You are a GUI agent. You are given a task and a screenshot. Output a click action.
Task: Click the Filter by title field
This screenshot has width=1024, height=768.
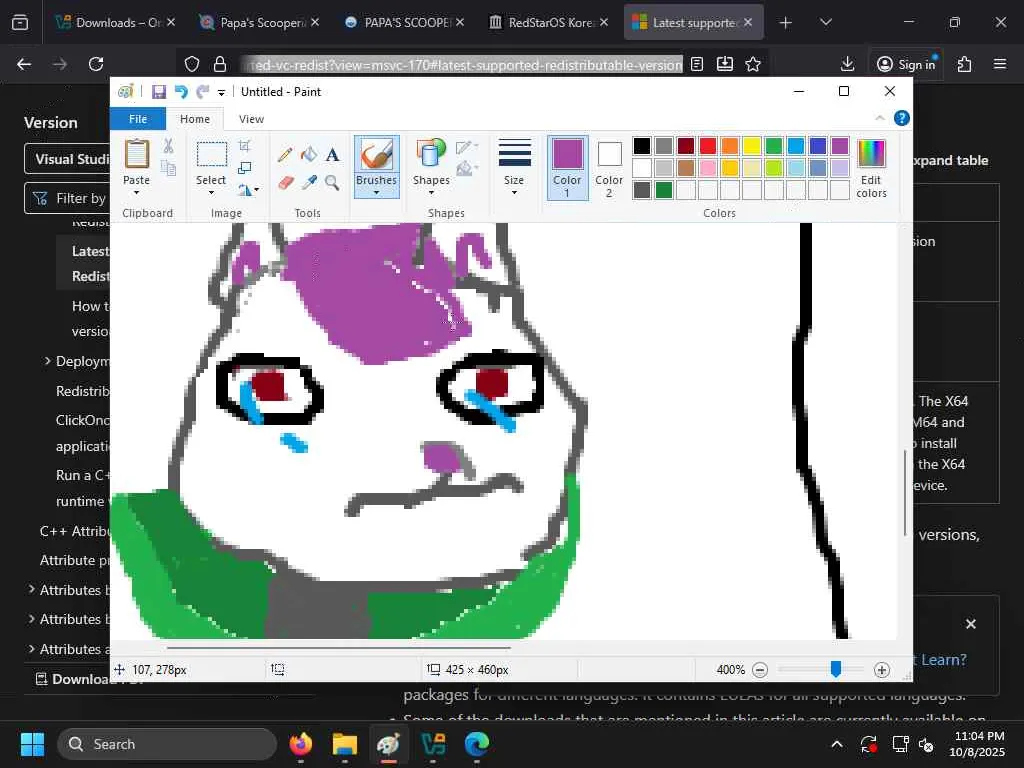tap(67, 198)
